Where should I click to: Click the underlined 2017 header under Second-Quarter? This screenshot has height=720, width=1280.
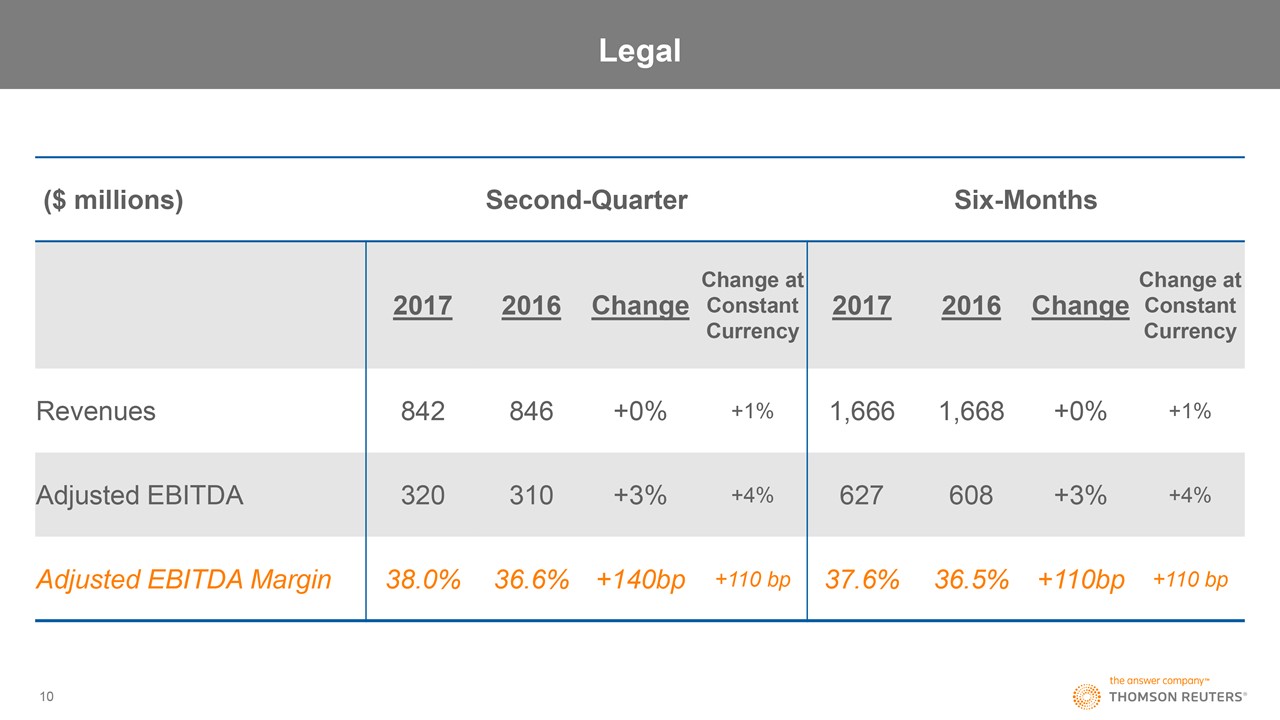tap(422, 305)
